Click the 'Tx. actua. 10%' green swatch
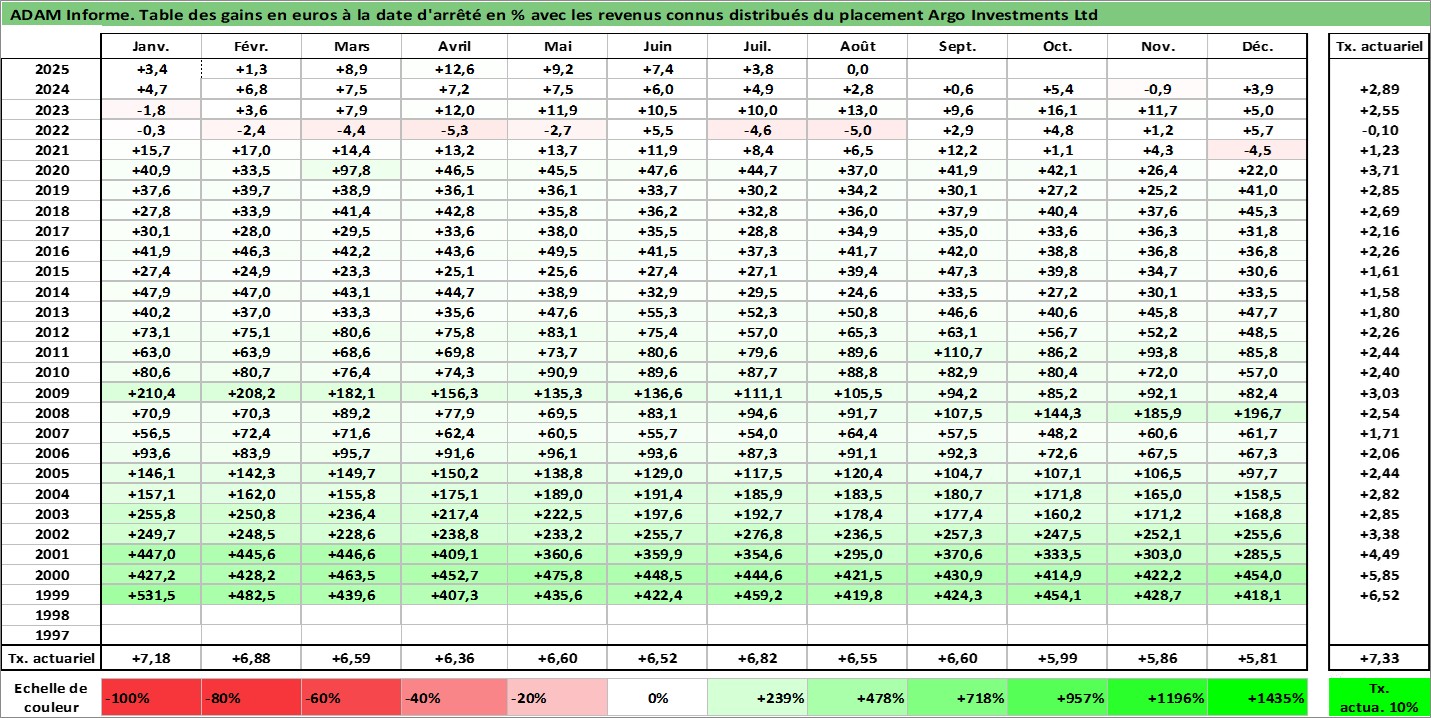 pyautogui.click(x=1379, y=698)
